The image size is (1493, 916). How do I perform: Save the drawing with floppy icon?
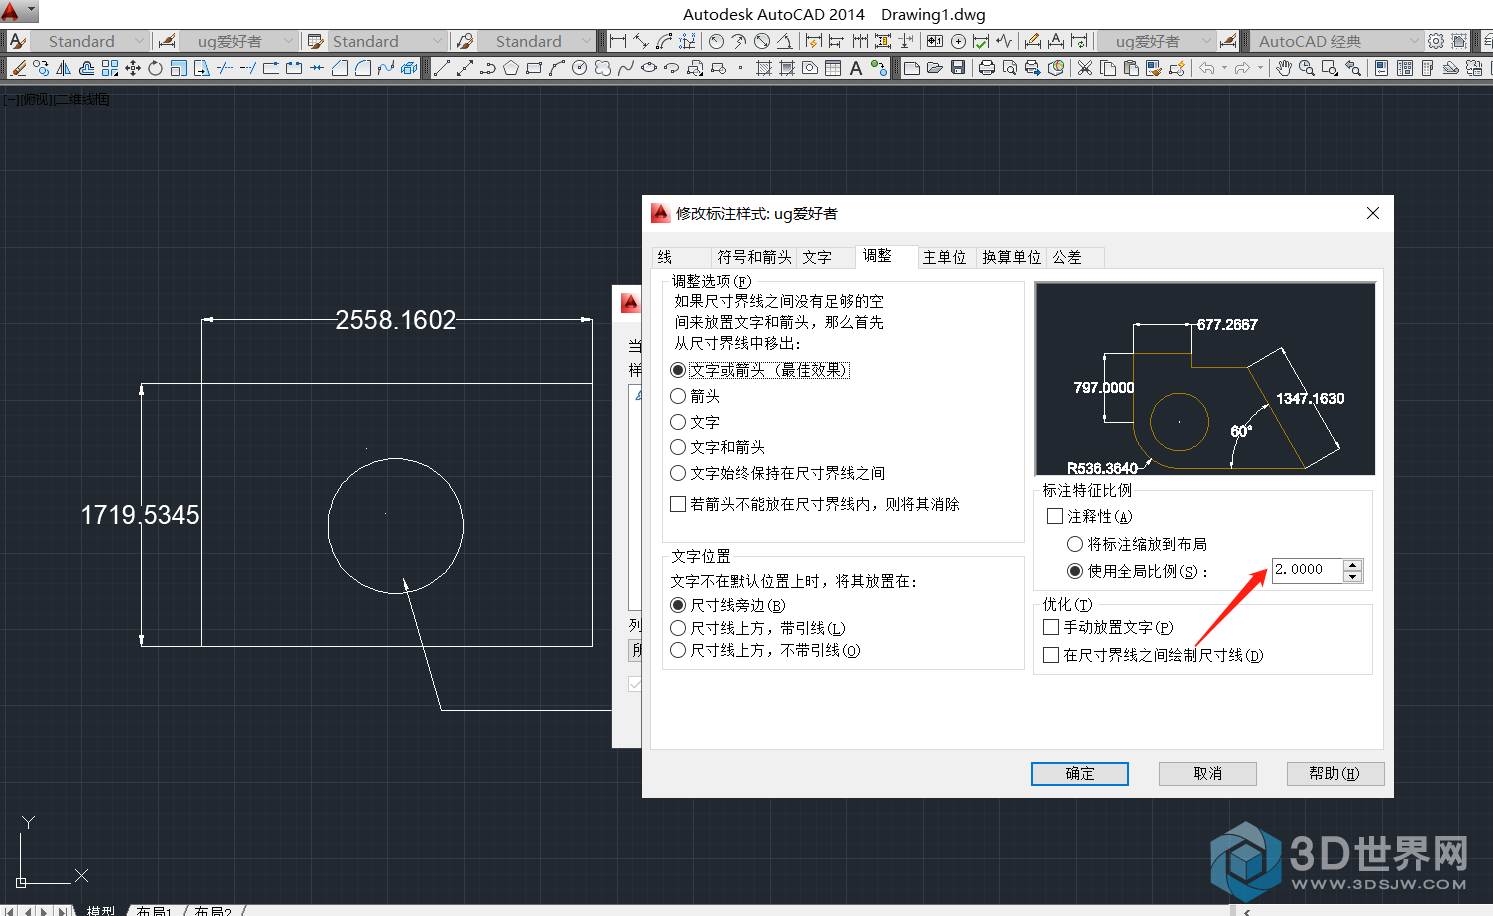click(958, 68)
